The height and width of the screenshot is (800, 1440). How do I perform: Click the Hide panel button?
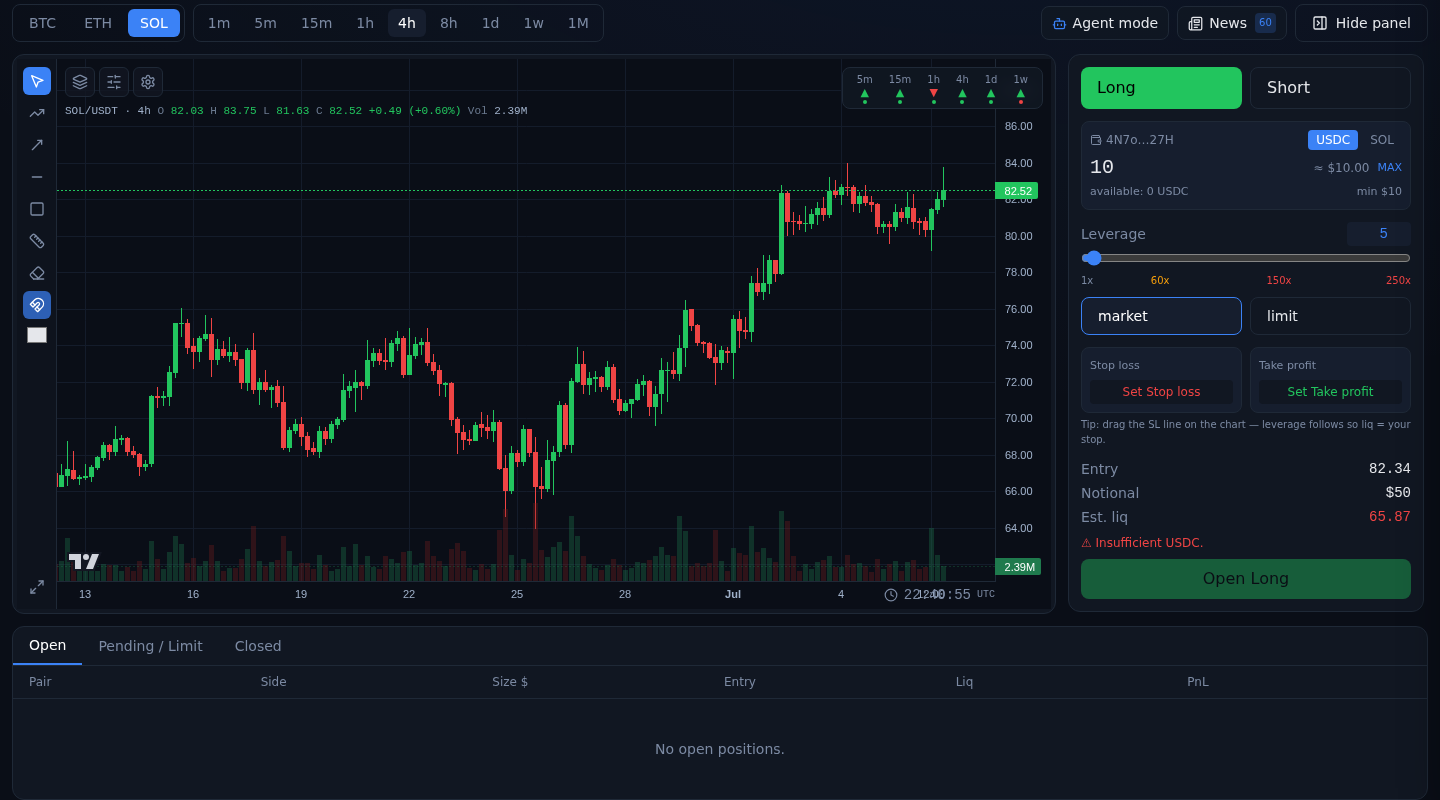[x=1361, y=23]
